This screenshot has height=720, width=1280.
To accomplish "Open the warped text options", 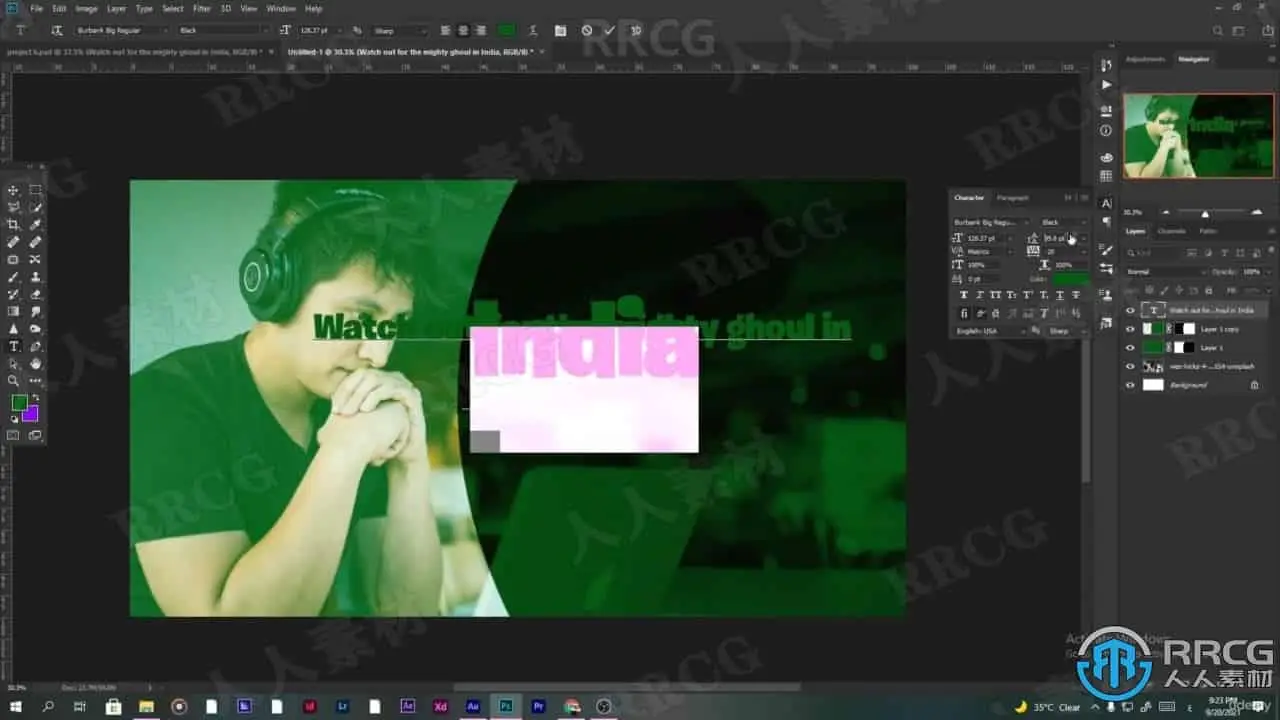I will coord(535,31).
